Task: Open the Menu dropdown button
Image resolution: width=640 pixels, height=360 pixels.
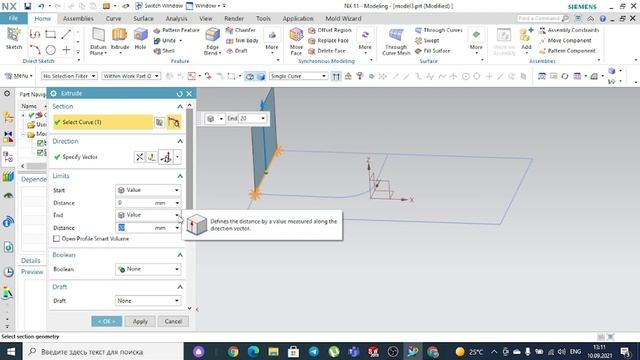Action: [18, 76]
